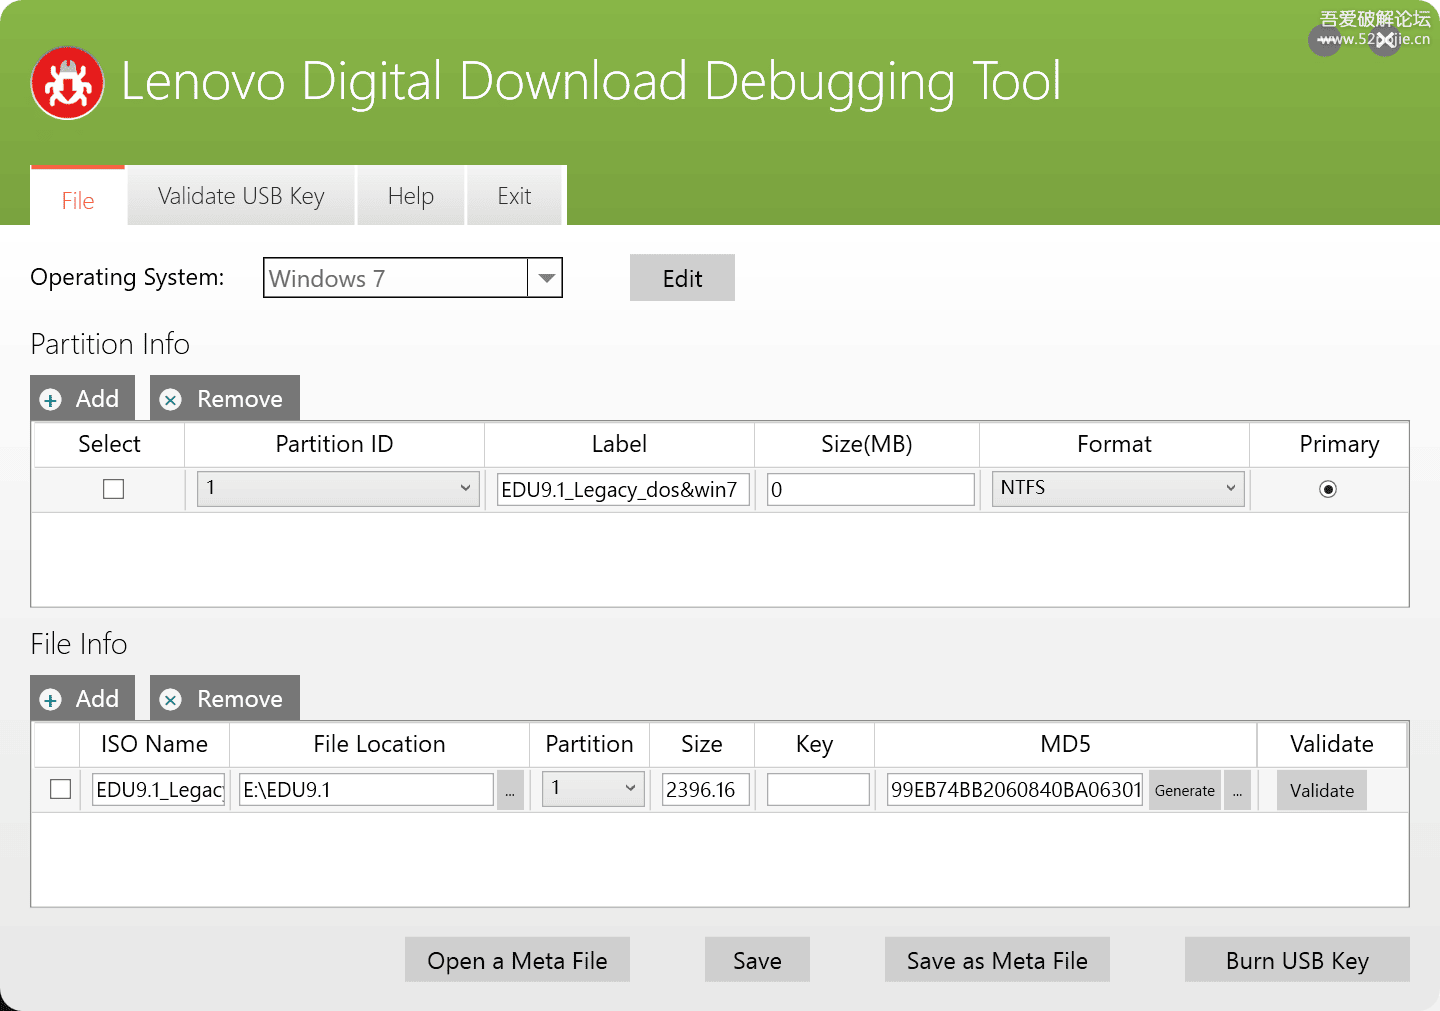Click the Format column header
This screenshot has width=1440, height=1011.
1114,444
